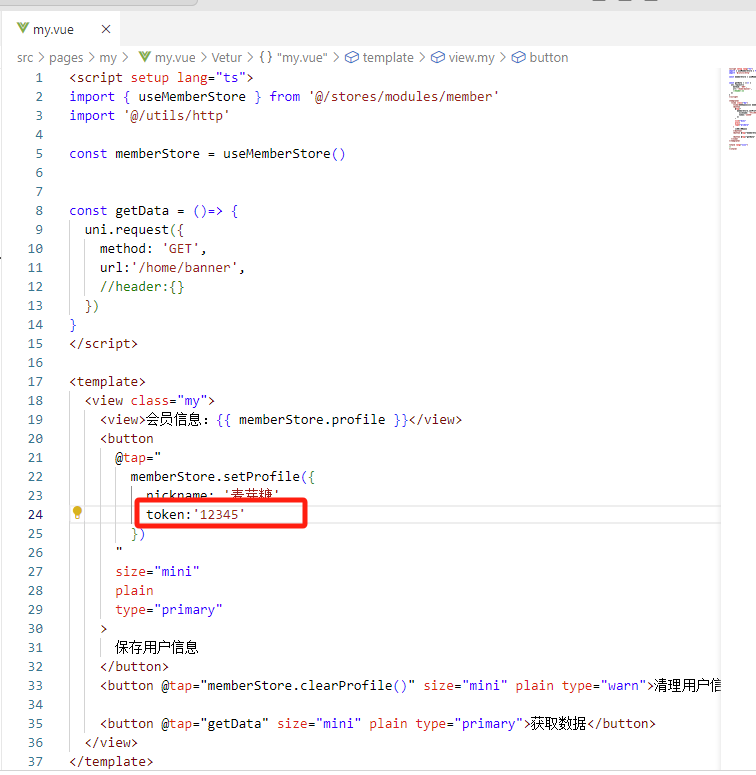756x775 pixels.
Task: Click the minimap code overview
Action: pos(741,109)
